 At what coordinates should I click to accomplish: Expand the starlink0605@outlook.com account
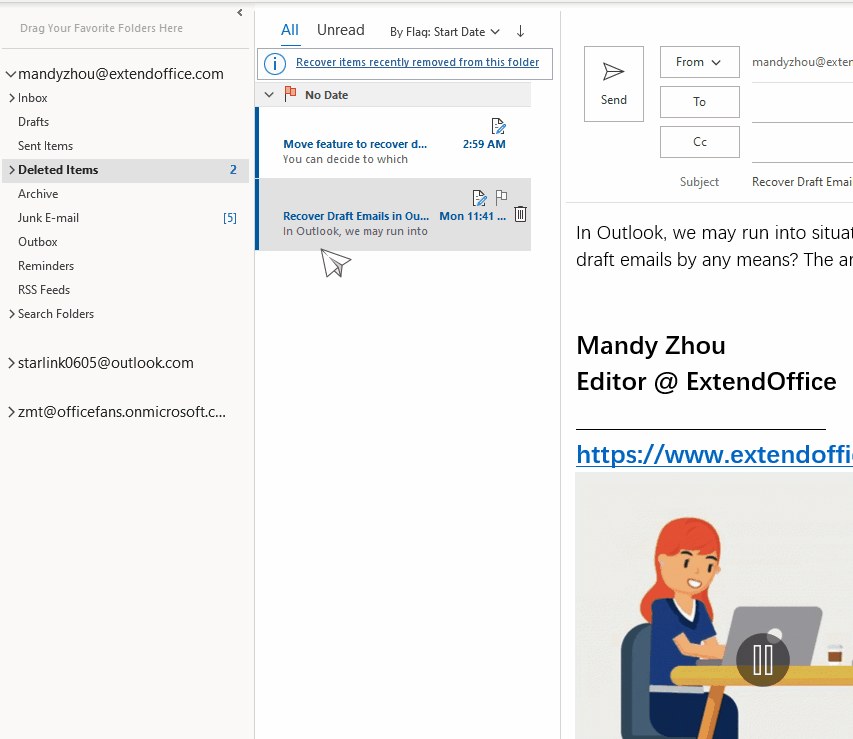[x=11, y=363]
